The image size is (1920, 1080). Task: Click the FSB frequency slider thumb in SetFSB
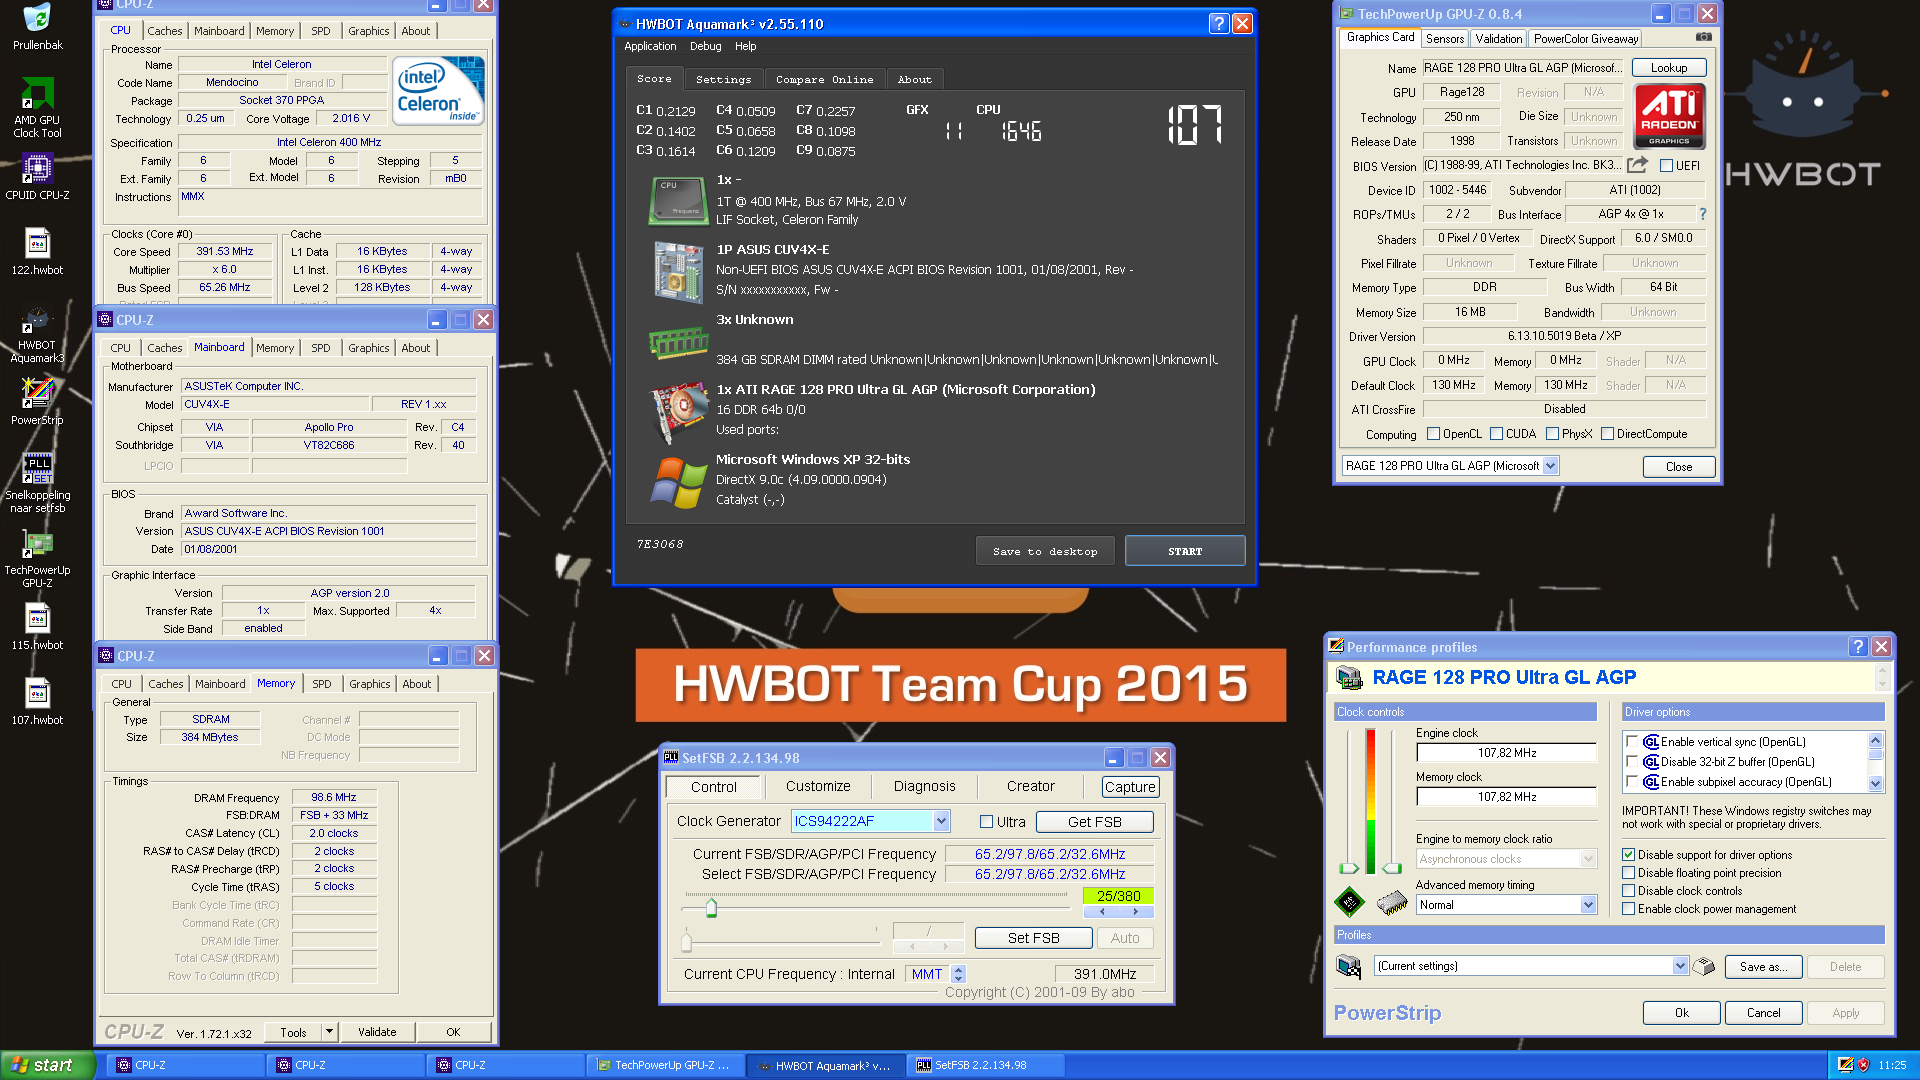711,908
